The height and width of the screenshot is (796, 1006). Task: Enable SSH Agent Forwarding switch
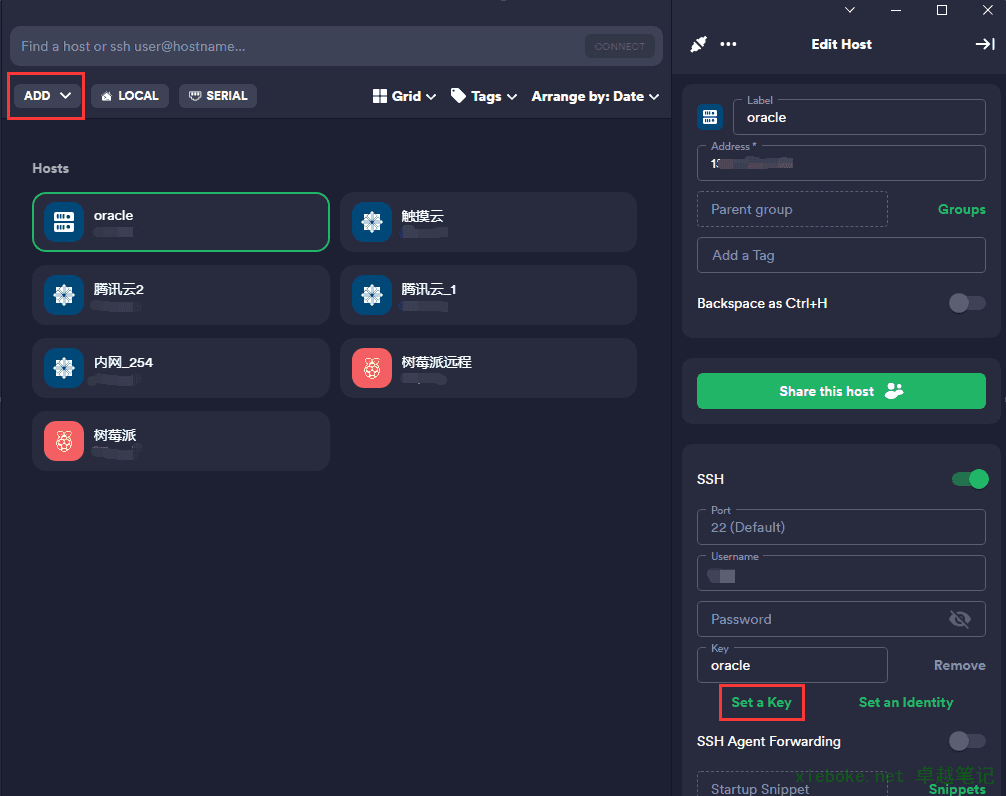[x=966, y=741]
